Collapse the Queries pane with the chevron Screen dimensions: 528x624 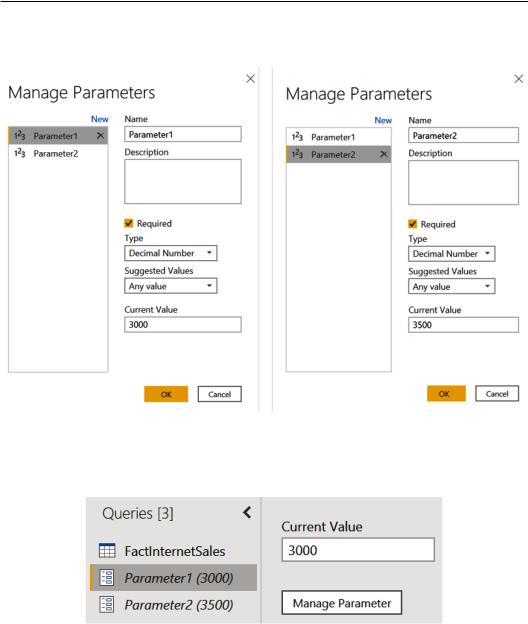pyautogui.click(x=247, y=513)
